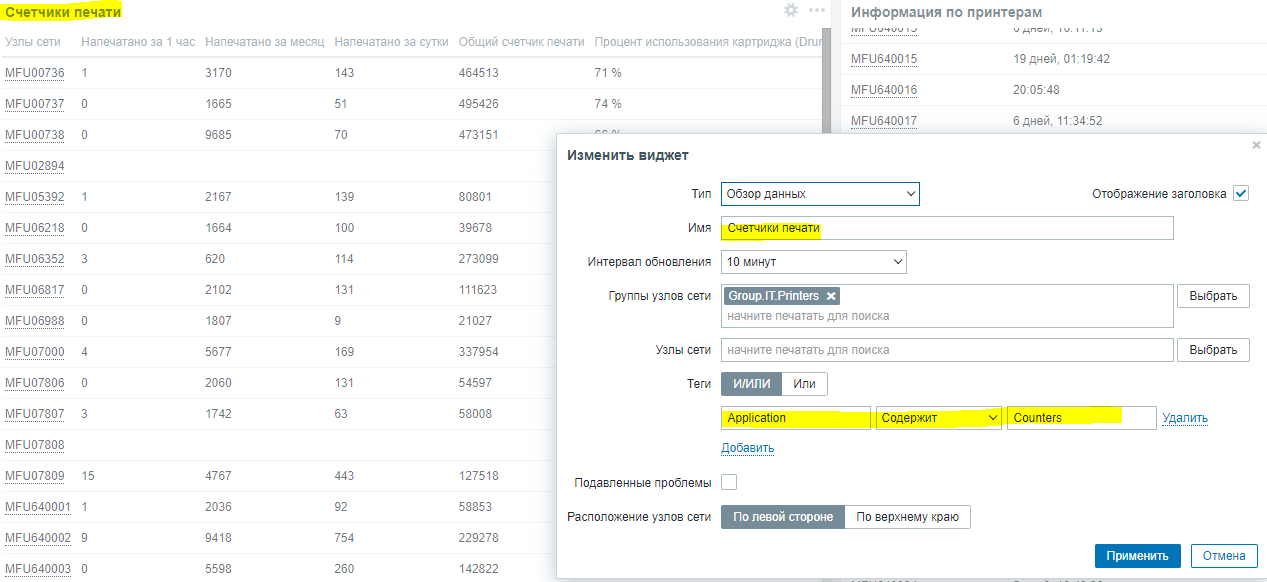Toggle the Отображение заголовка checkbox
1267x582 pixels.
point(1241,193)
